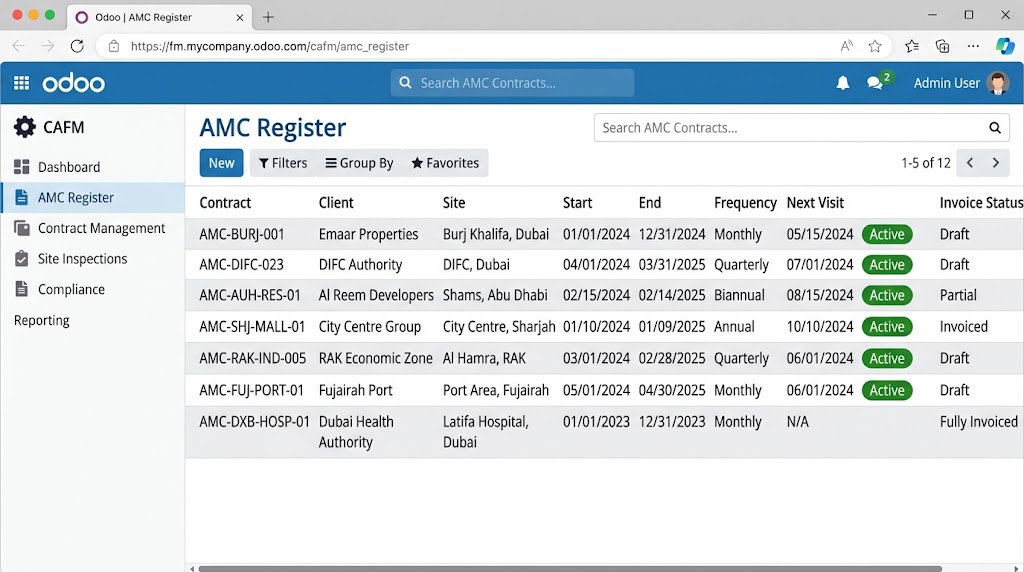
Task: Open the Group By dropdown
Action: tap(359, 163)
